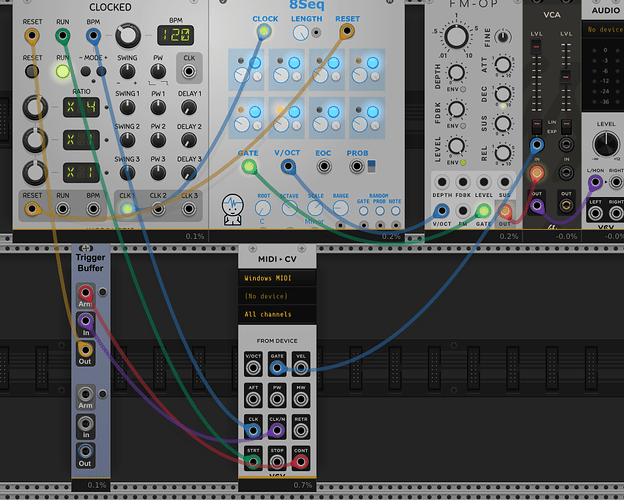Viewport: 624px width, 500px height.
Task: Click the RETR output port on MIDI-CV
Action: click(301, 431)
